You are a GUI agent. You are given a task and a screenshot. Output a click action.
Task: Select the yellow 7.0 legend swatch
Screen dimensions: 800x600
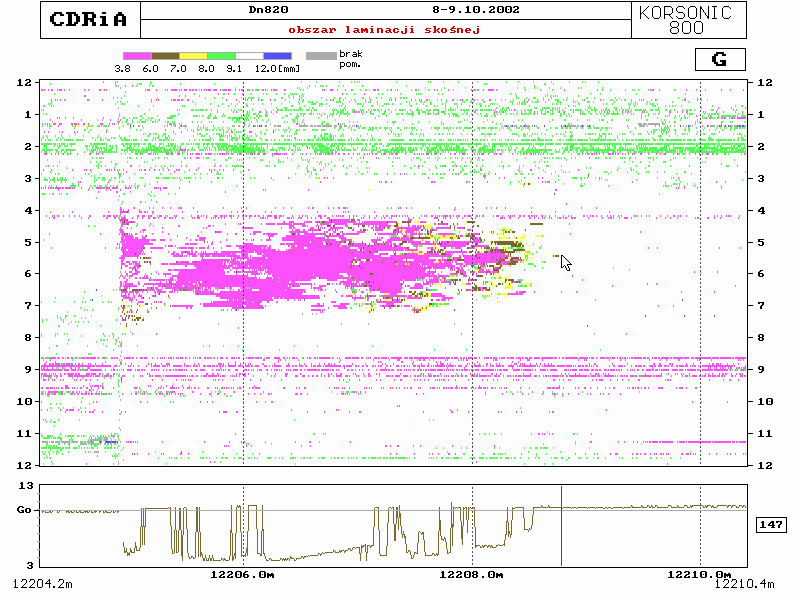coord(193,56)
